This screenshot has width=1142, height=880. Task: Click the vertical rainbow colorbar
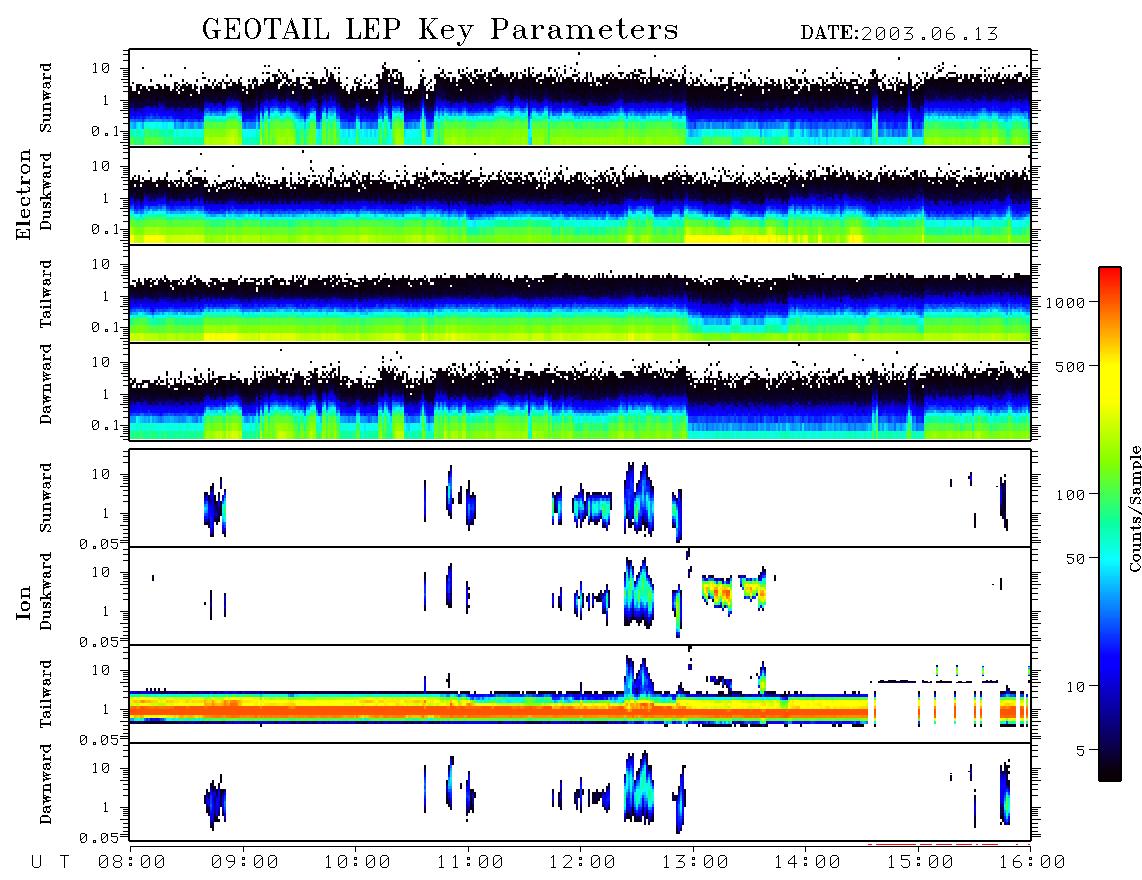1110,524
